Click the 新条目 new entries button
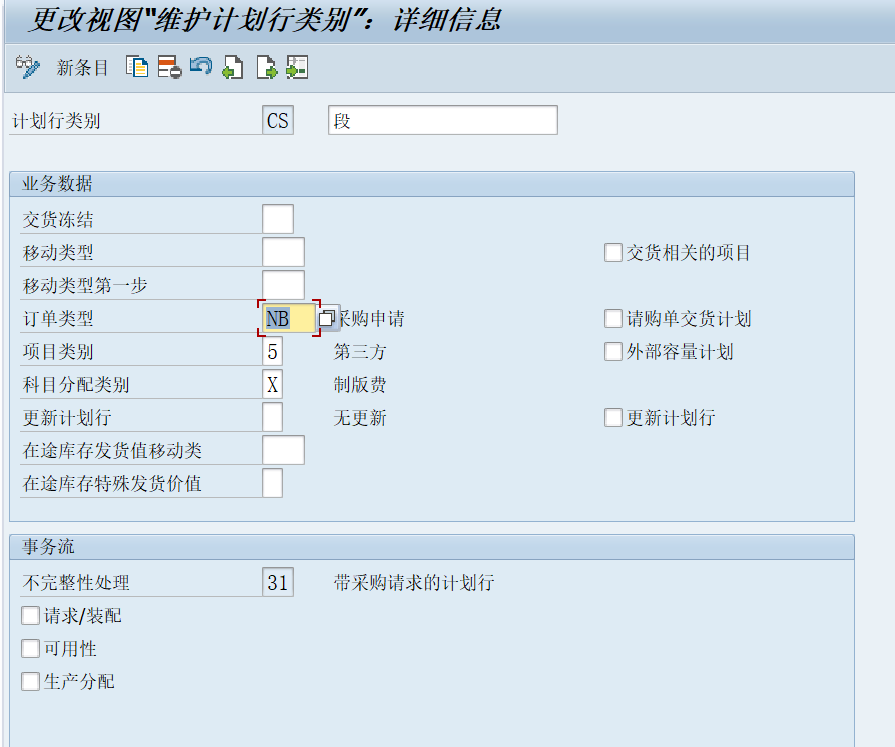Screen dimensions: 895x747 (x=82, y=68)
